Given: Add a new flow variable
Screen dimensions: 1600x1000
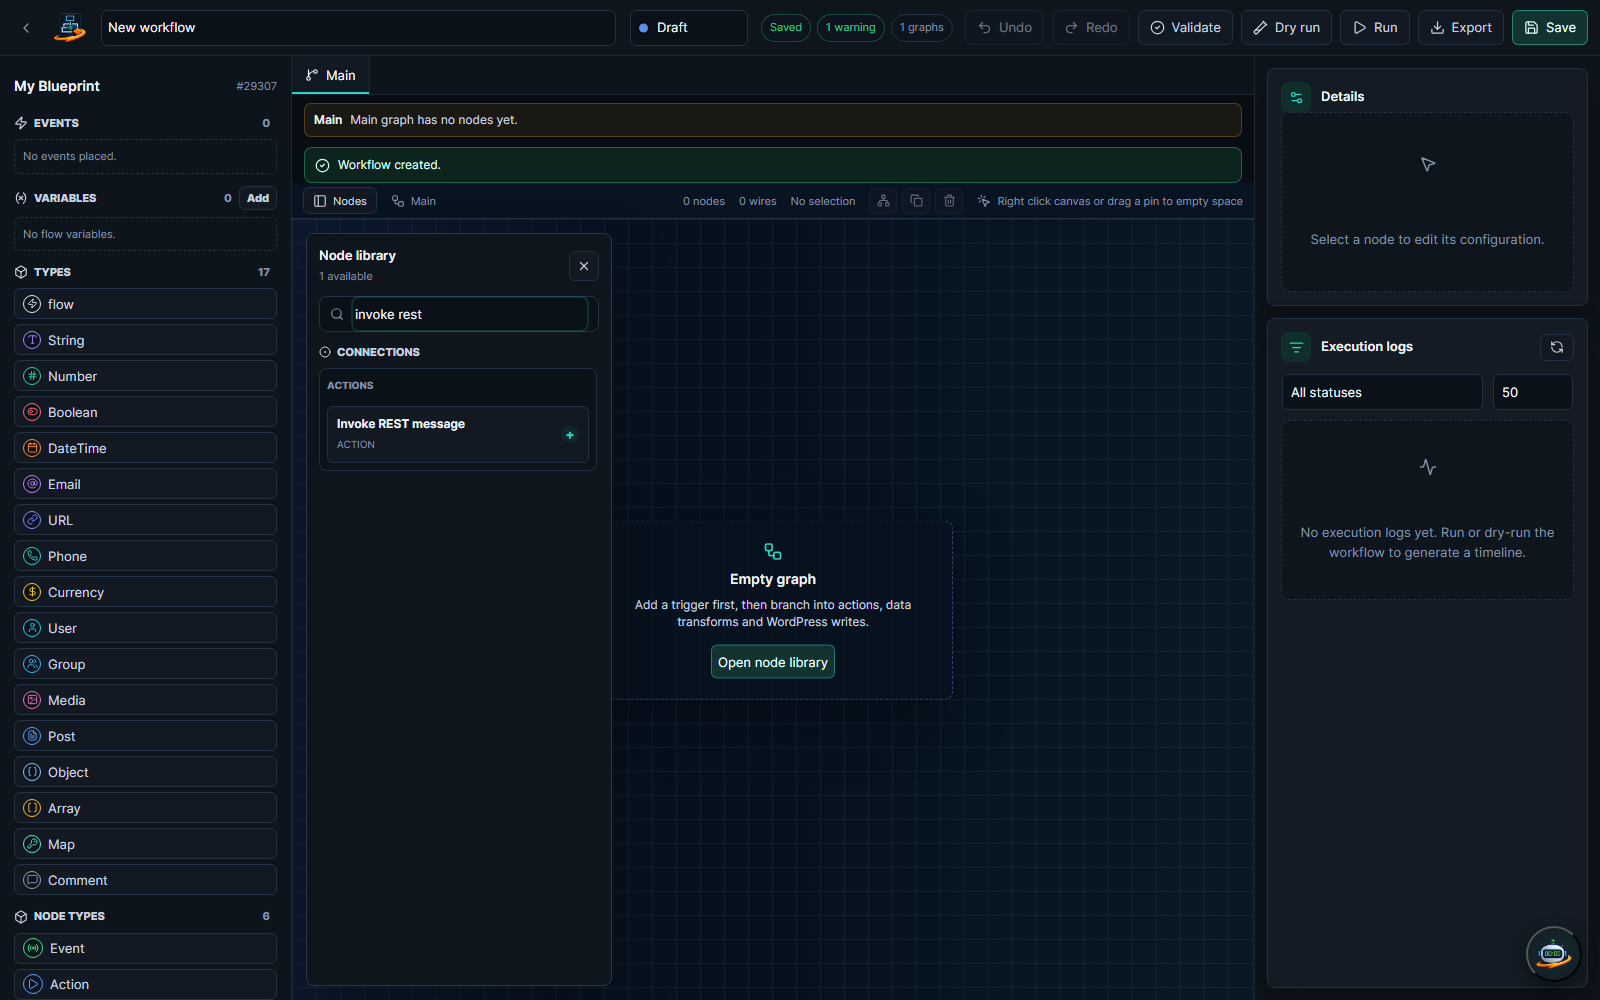Looking at the screenshot, I should click(258, 198).
